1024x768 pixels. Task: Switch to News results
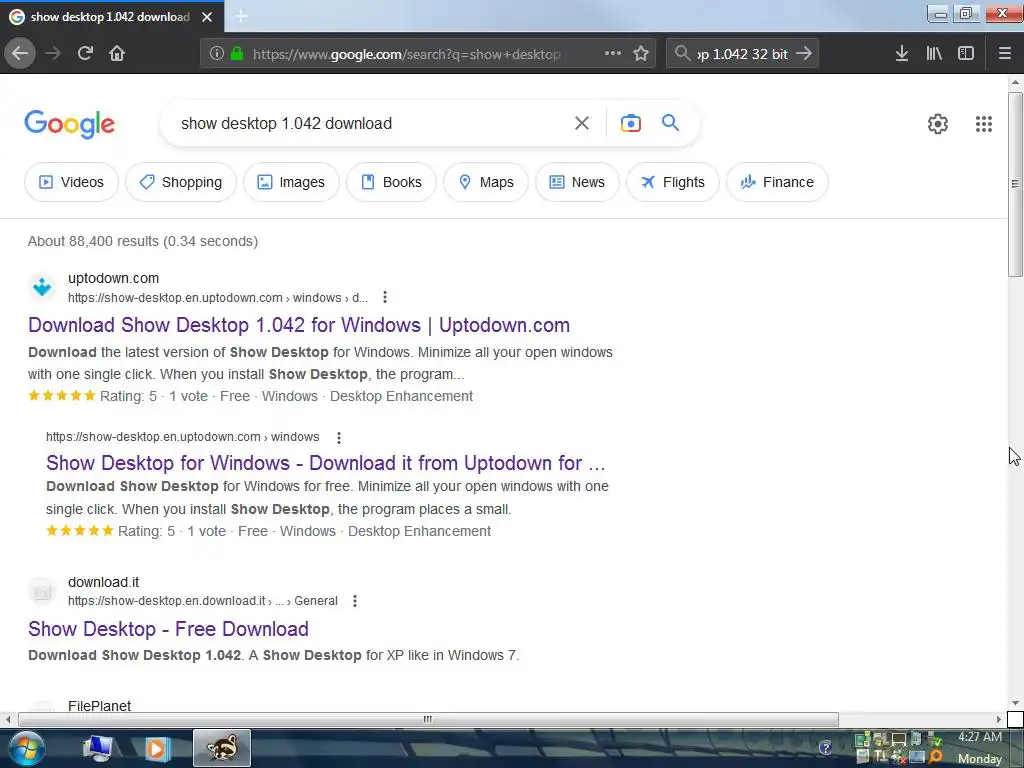click(577, 182)
